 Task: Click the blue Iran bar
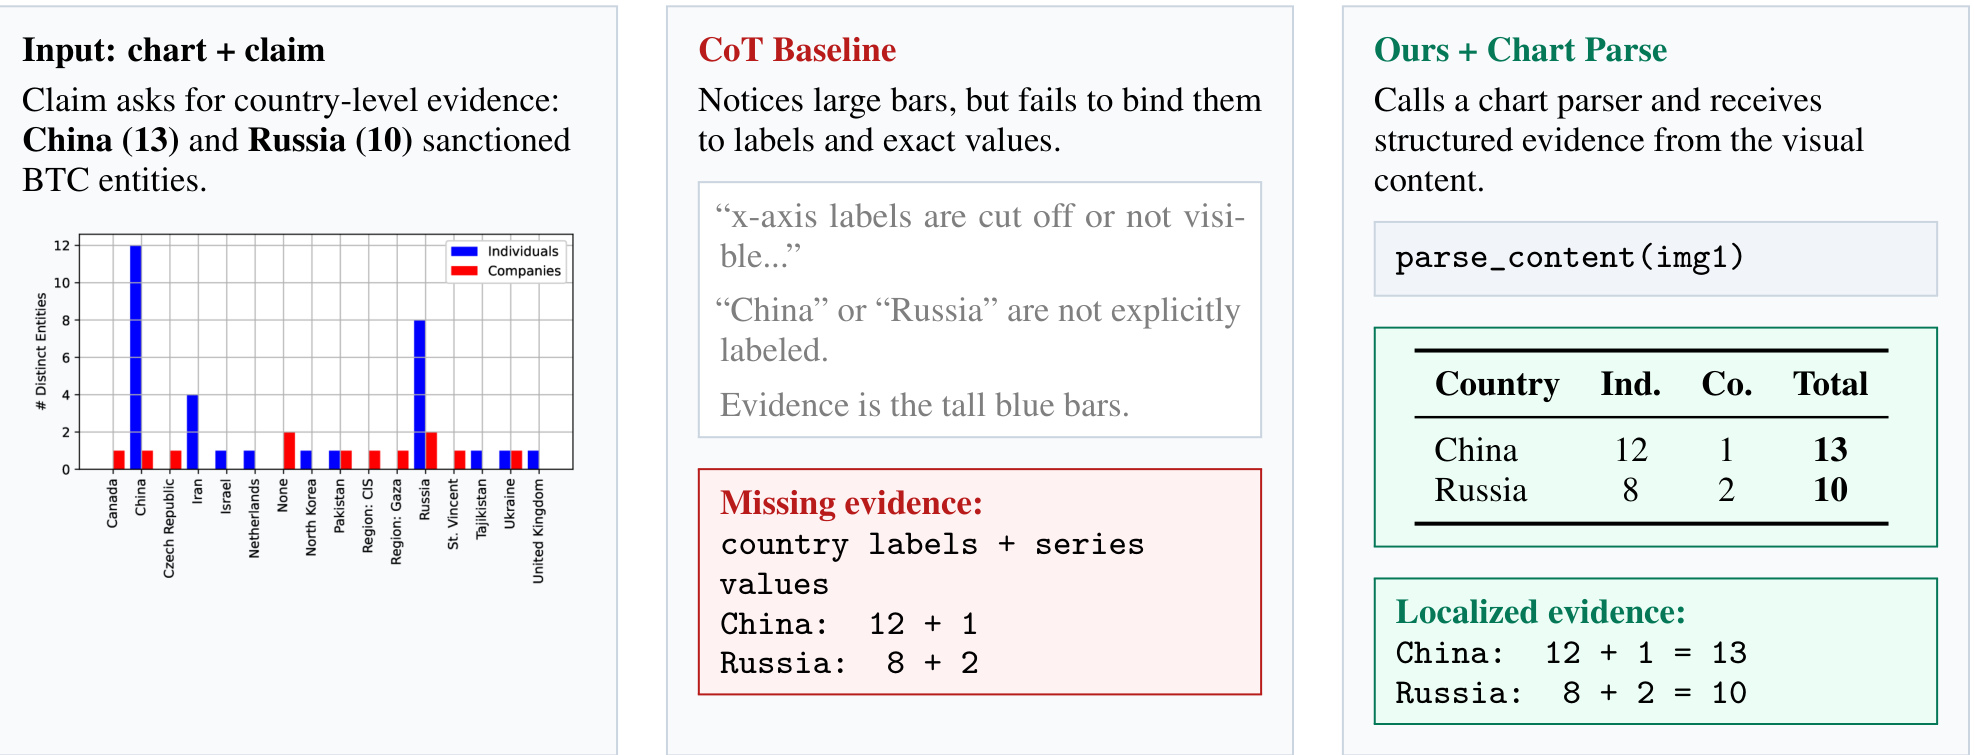click(x=193, y=432)
